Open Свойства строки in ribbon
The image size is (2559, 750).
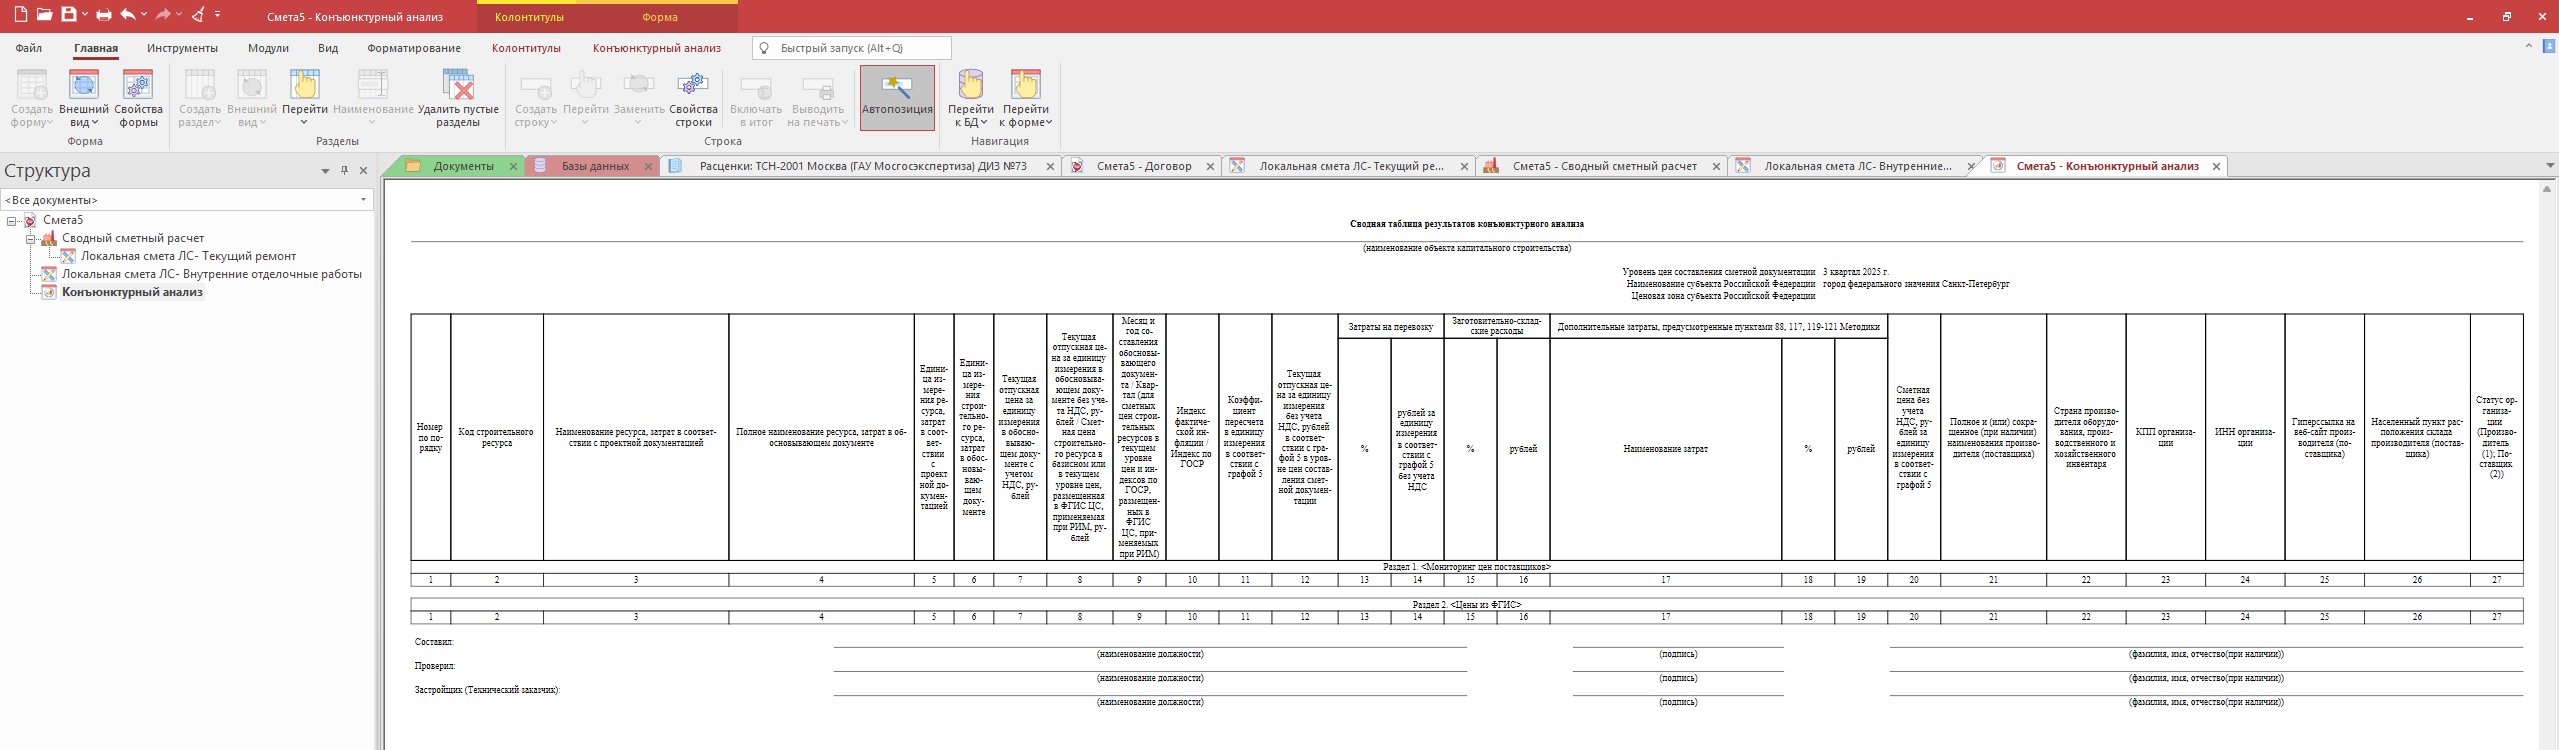click(693, 98)
